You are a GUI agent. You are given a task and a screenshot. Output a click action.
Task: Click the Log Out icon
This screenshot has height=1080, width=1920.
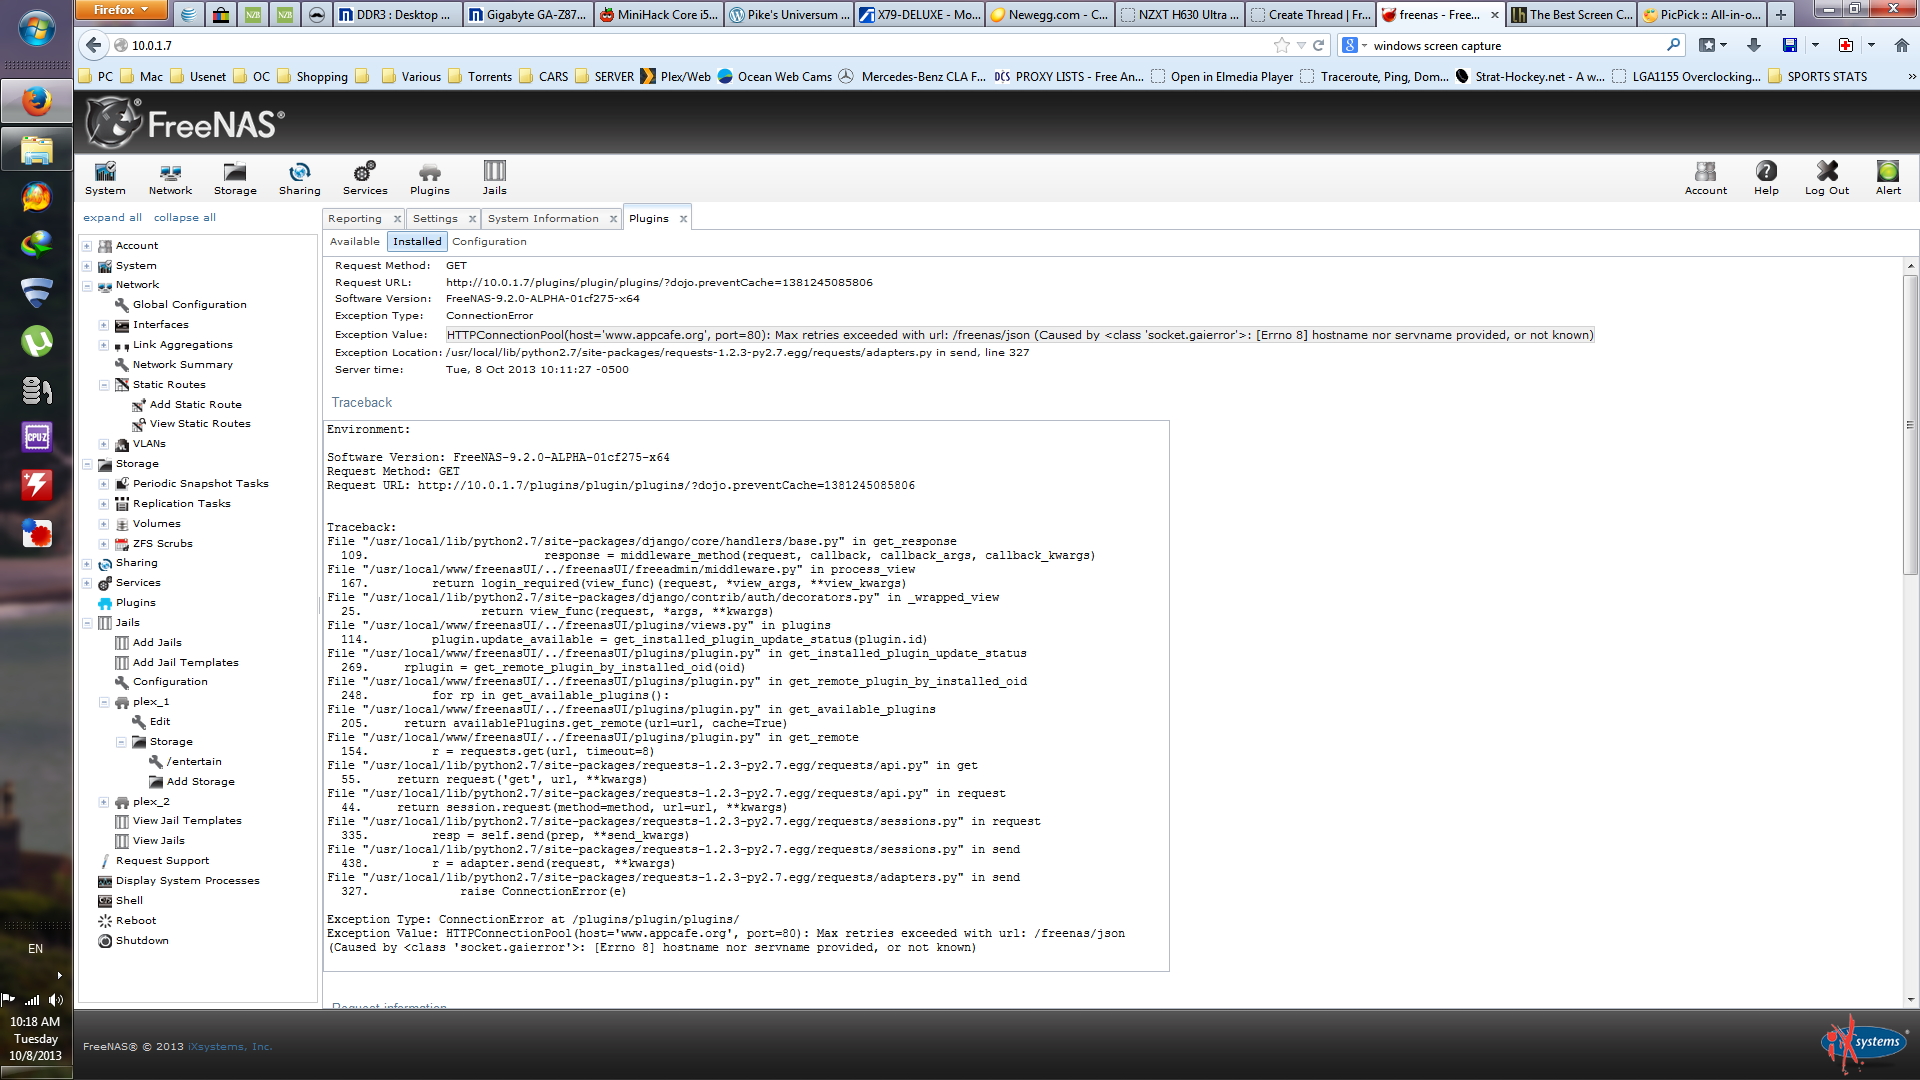coord(1827,179)
